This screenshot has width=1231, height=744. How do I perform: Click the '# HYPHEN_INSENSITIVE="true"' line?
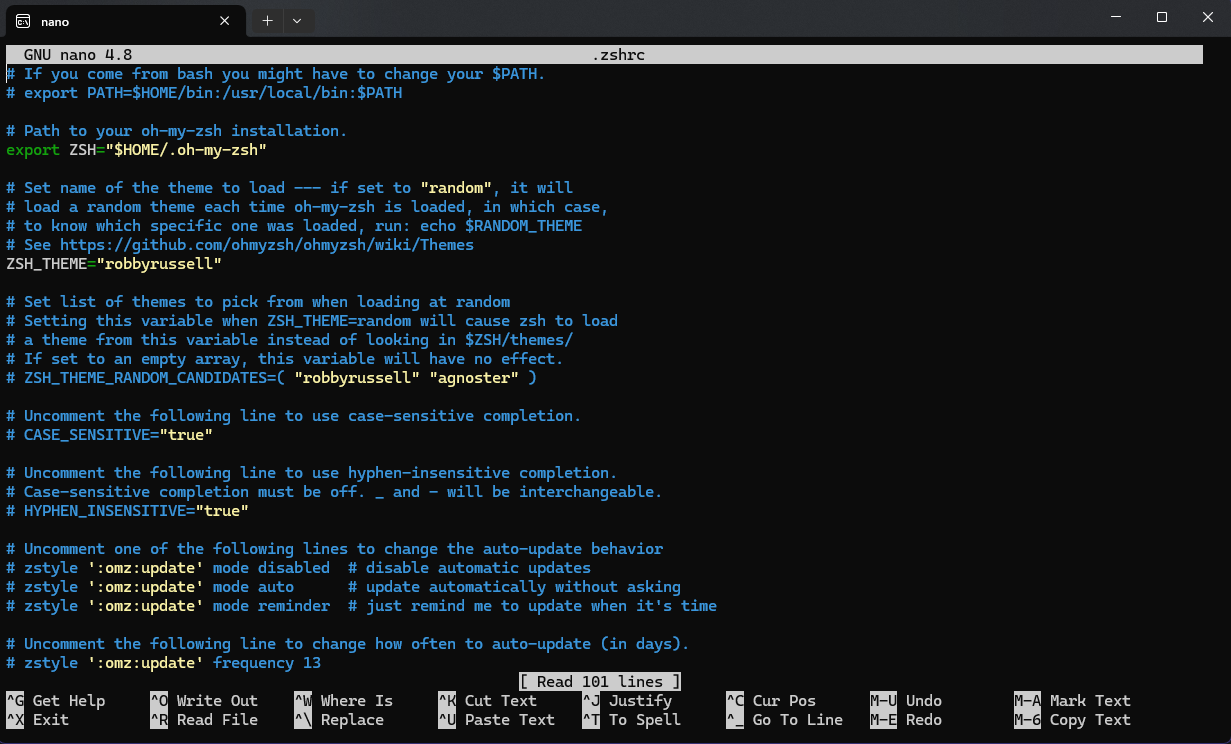coord(127,511)
